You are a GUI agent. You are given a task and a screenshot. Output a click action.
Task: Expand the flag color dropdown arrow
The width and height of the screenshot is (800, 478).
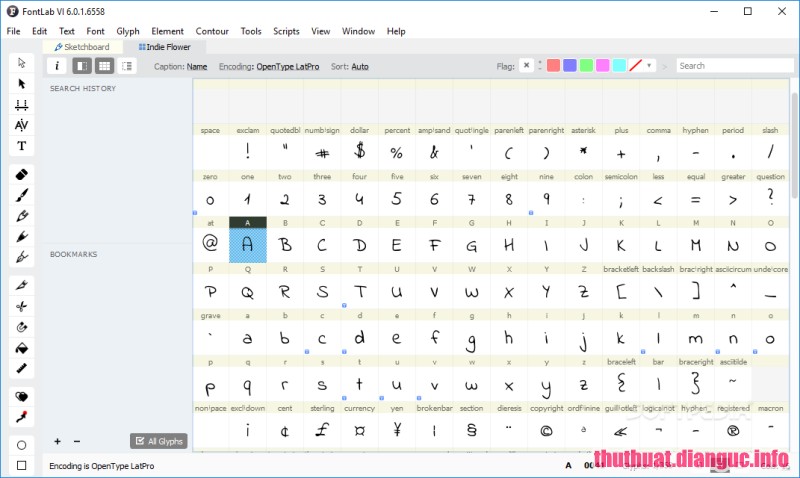tap(649, 65)
